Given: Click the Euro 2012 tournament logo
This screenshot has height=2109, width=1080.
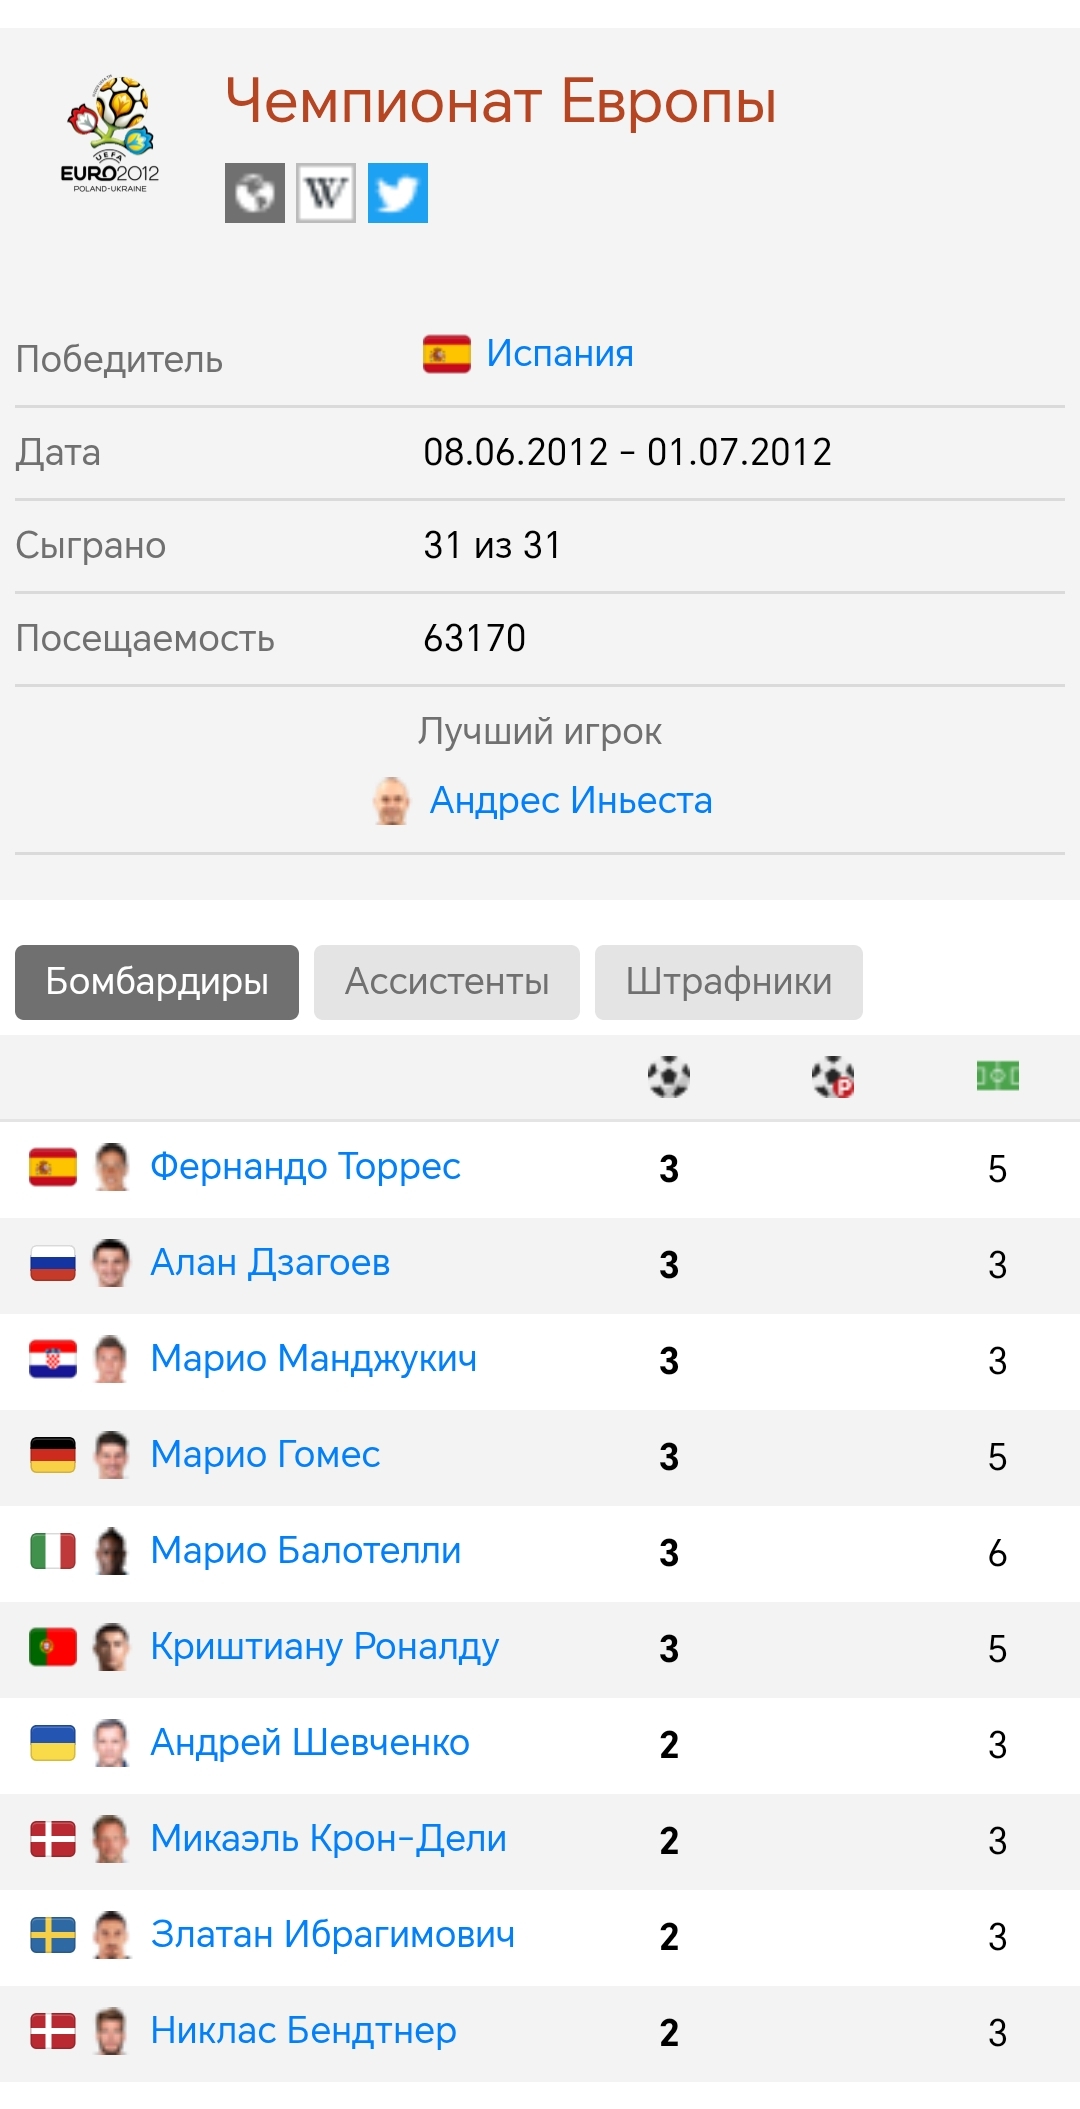Looking at the screenshot, I should tap(110, 134).
